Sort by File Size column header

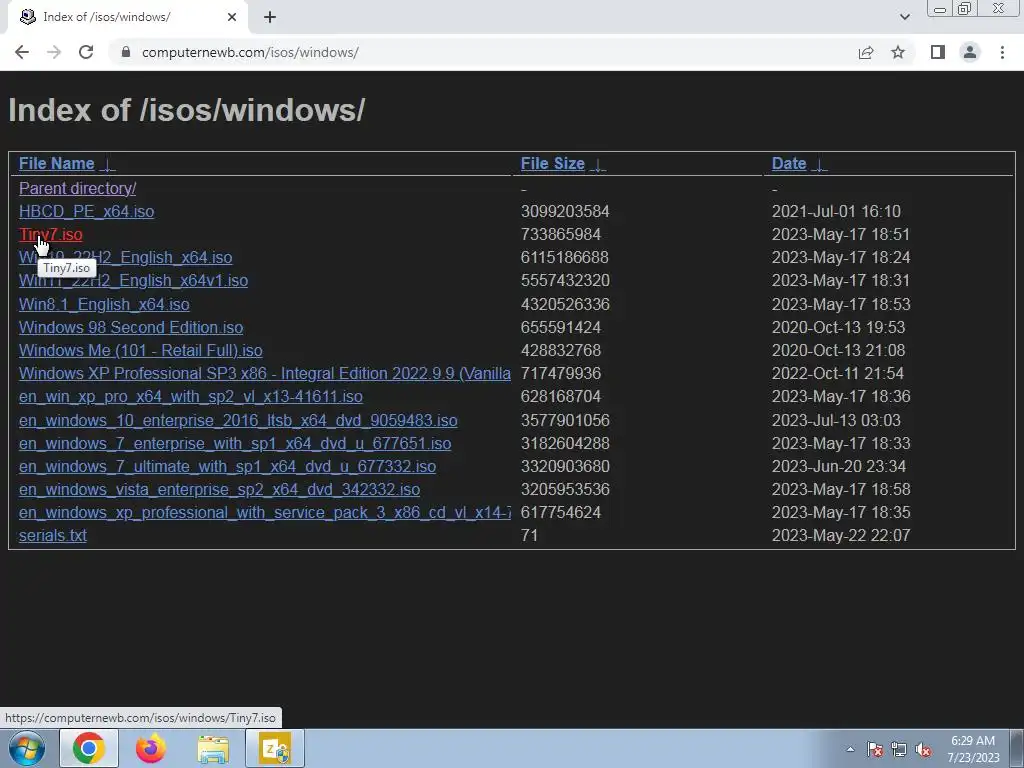coord(552,163)
